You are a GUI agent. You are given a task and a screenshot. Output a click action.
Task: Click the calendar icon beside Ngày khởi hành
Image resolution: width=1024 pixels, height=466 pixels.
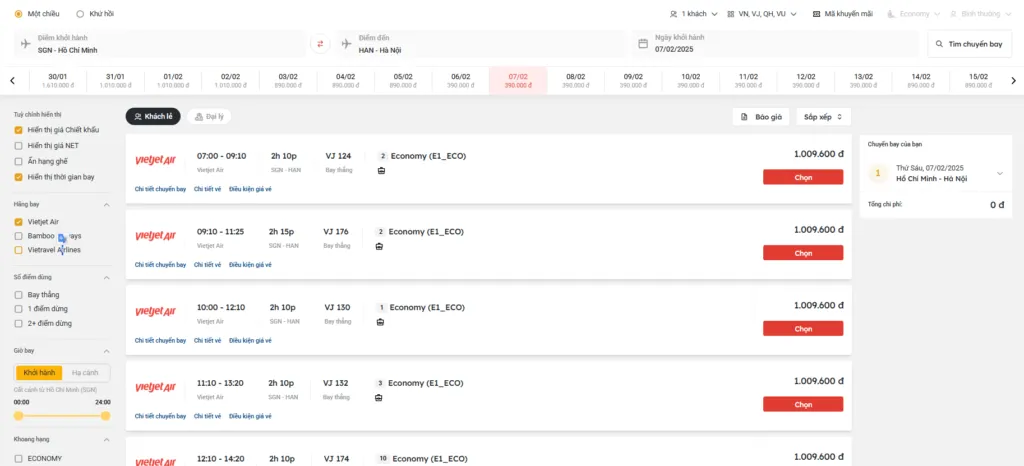(643, 43)
